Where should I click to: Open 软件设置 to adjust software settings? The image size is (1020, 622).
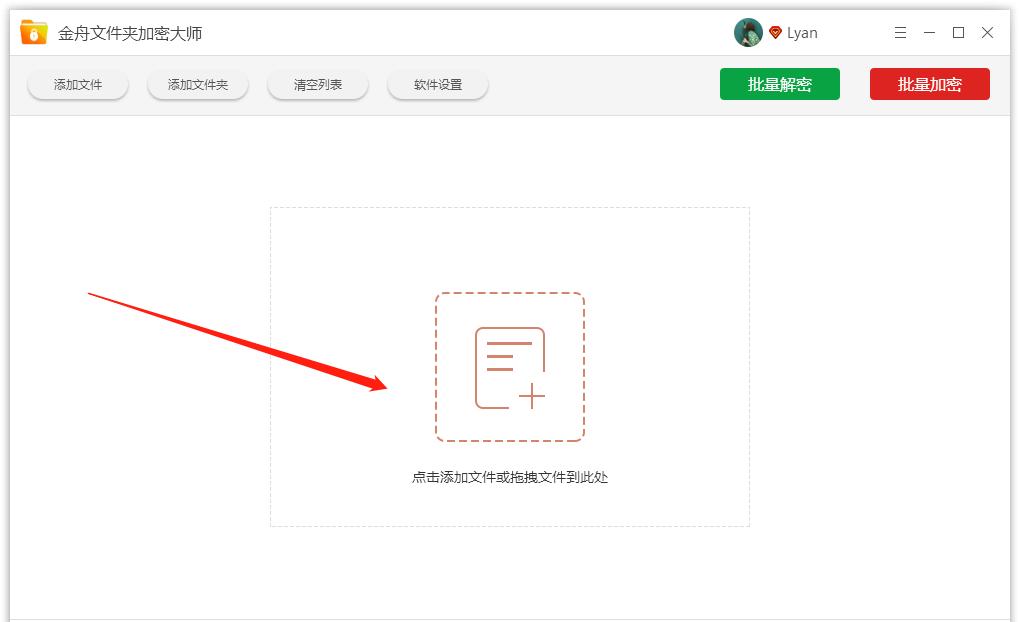tap(437, 84)
